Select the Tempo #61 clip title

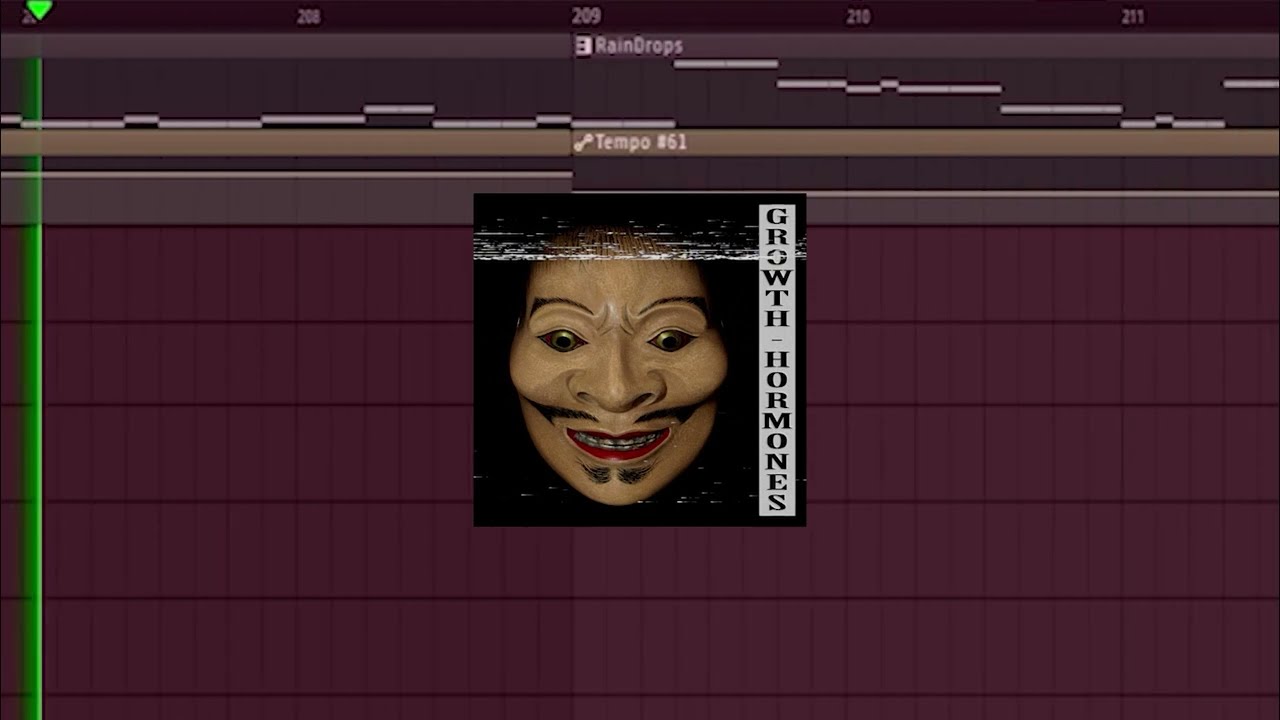(641, 142)
